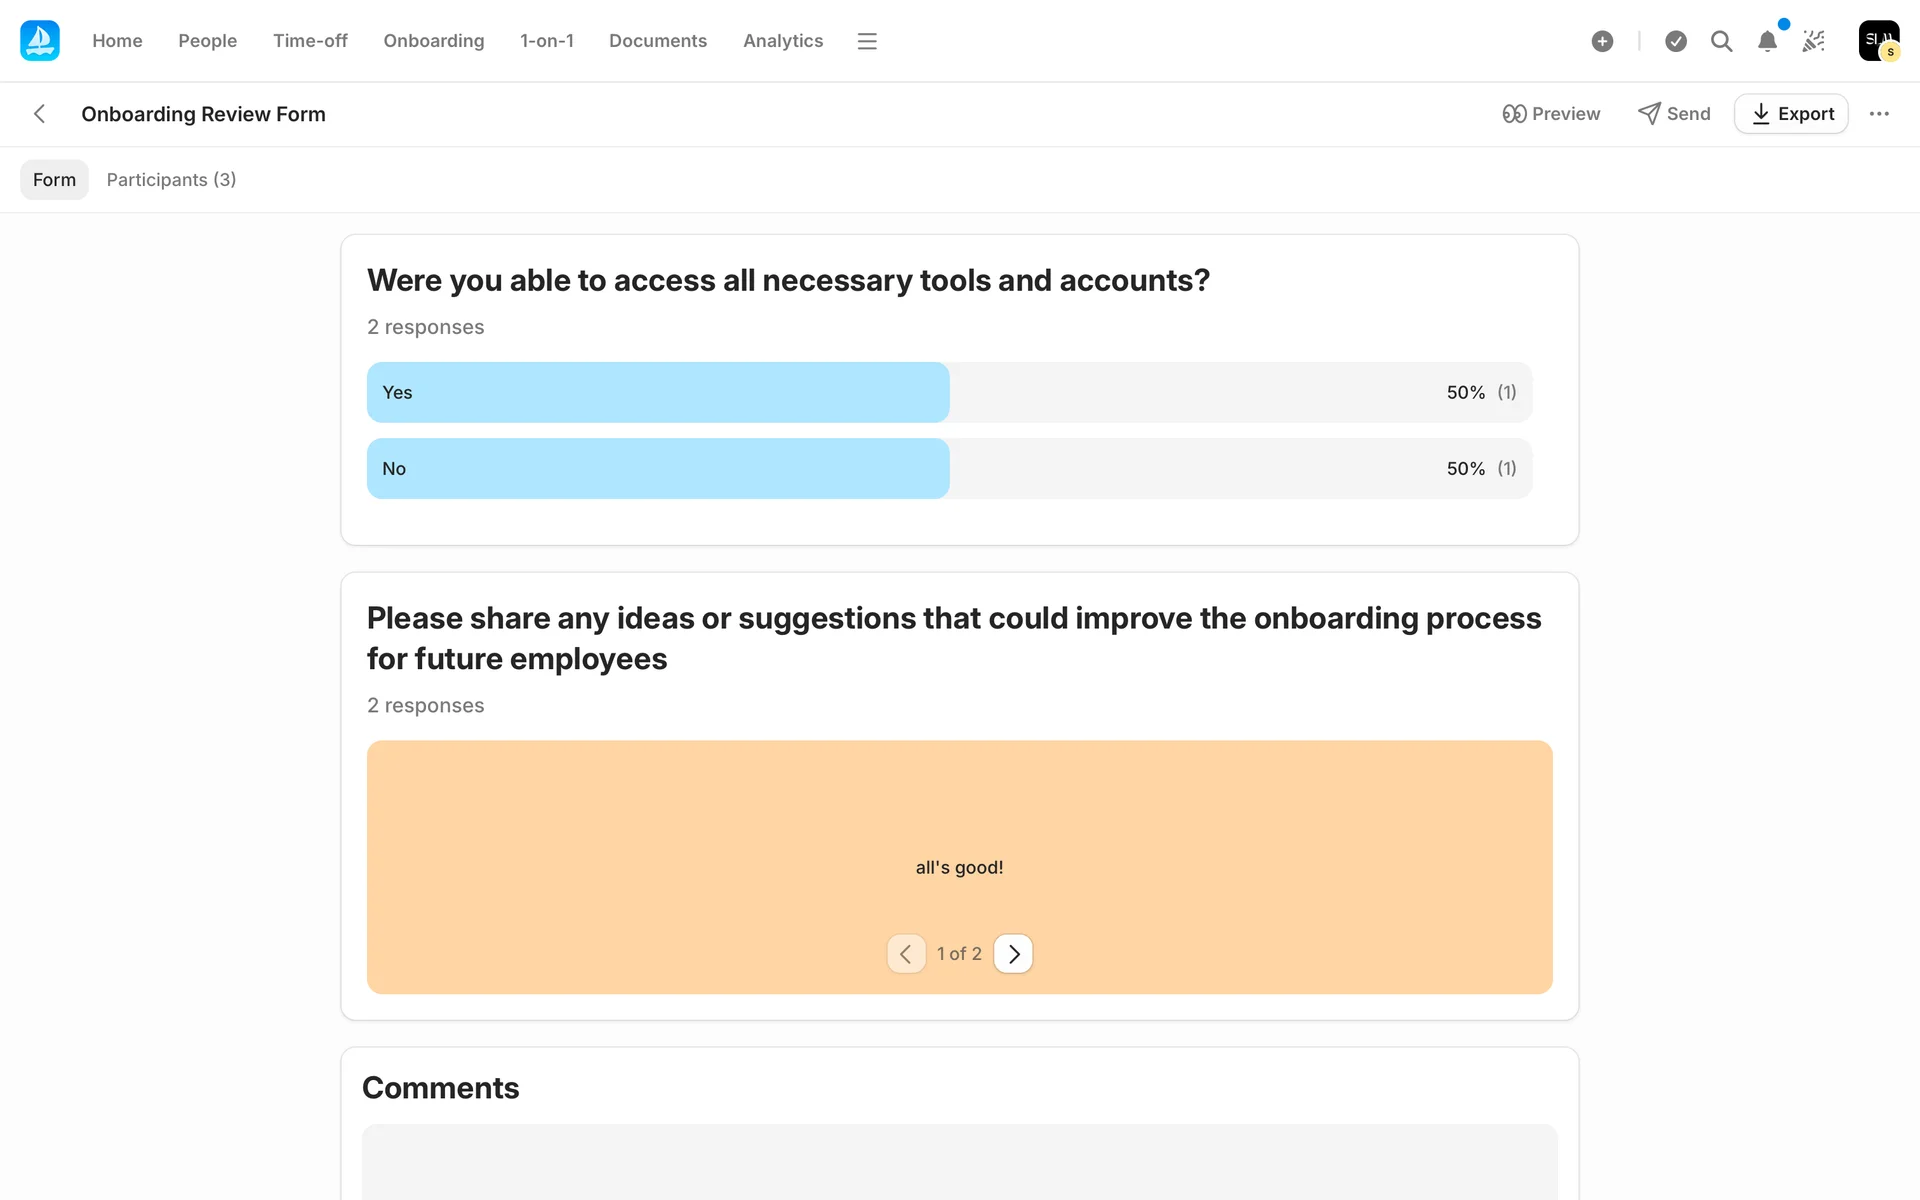Switch to the Participants (3) tab
Screen dimensions: 1920x1200
point(171,180)
